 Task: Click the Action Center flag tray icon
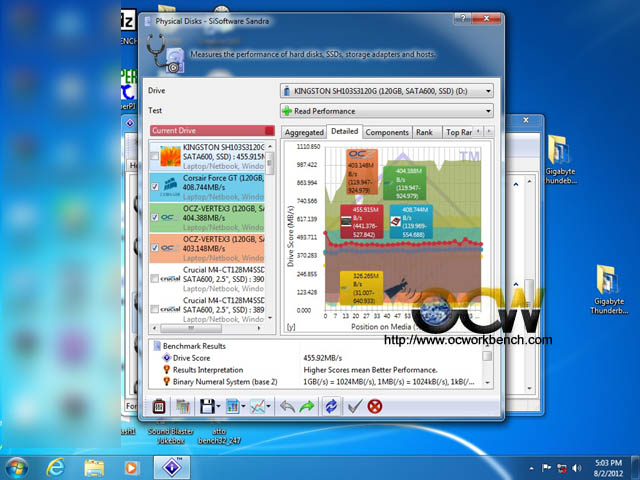click(547, 468)
